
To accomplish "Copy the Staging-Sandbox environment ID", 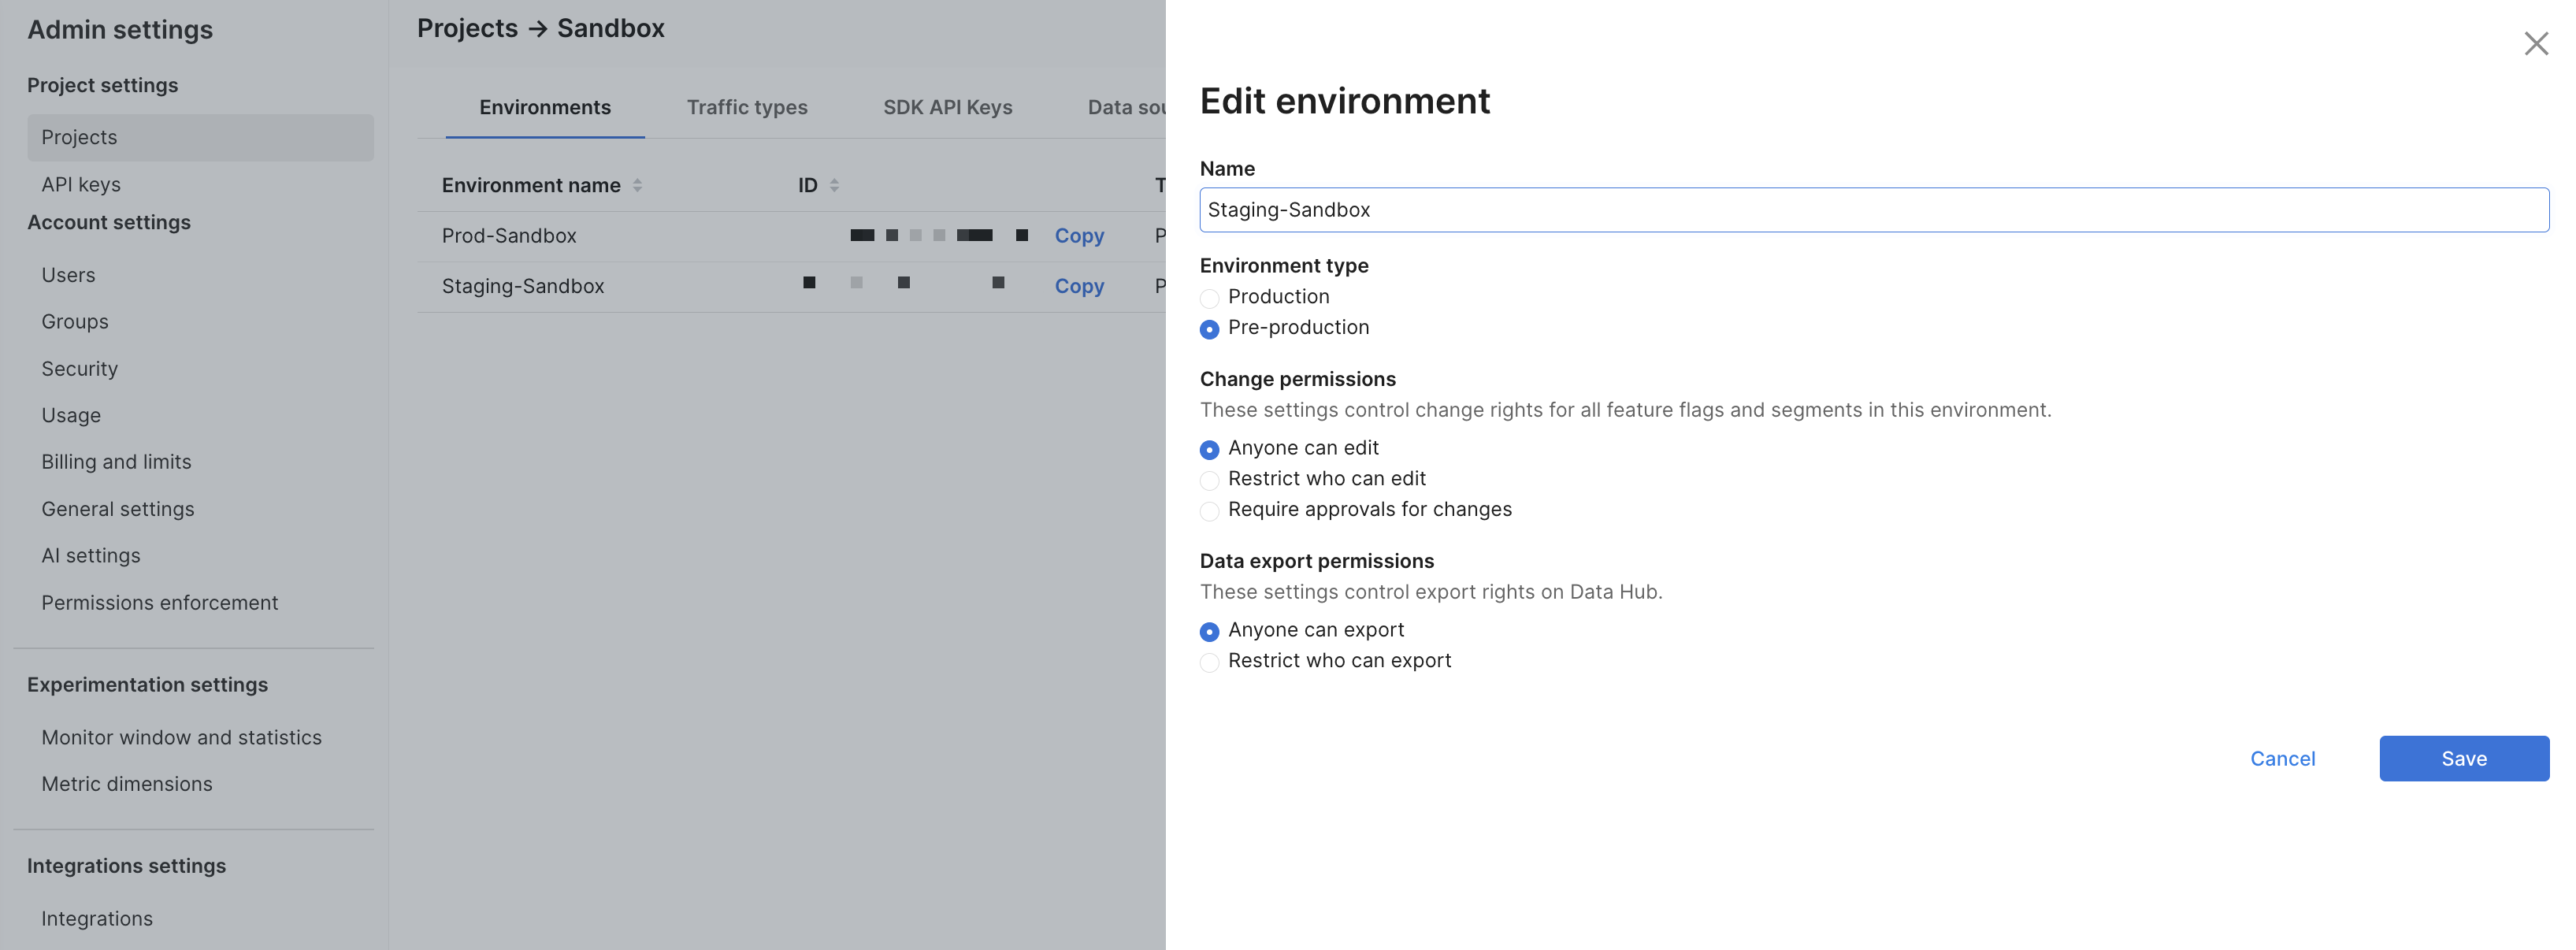I will (1079, 286).
